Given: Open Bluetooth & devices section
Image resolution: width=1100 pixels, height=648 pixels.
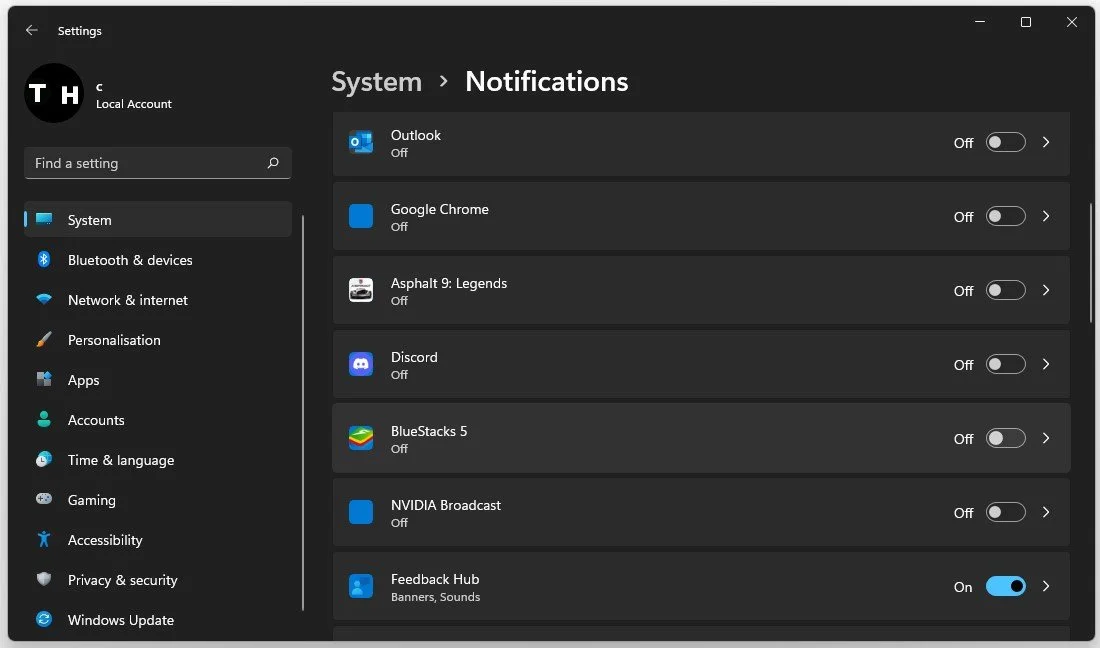Looking at the screenshot, I should click(158, 259).
